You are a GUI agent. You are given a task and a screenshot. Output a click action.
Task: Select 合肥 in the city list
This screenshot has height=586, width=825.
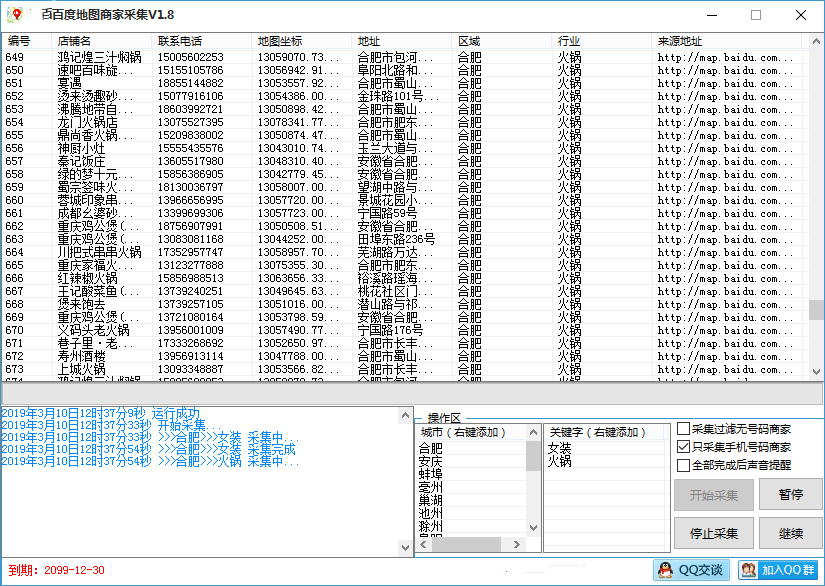431,448
